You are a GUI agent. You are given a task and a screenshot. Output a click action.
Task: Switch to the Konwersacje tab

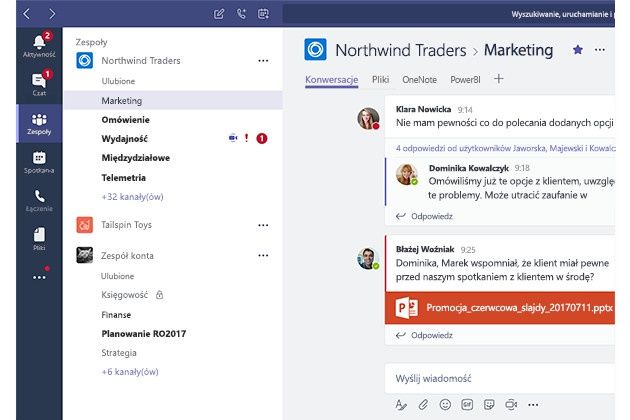click(x=331, y=80)
